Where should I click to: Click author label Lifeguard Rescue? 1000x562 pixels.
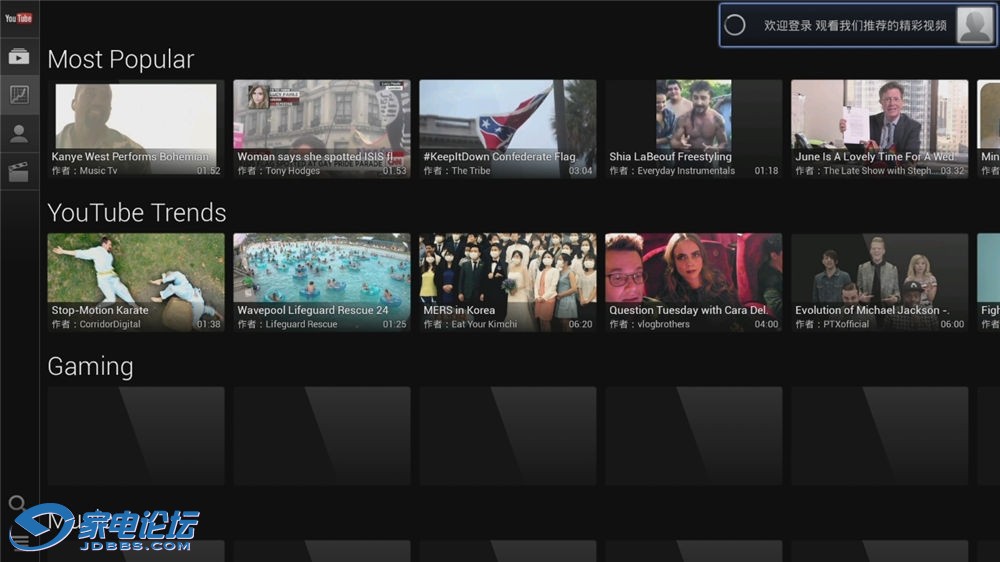301,324
